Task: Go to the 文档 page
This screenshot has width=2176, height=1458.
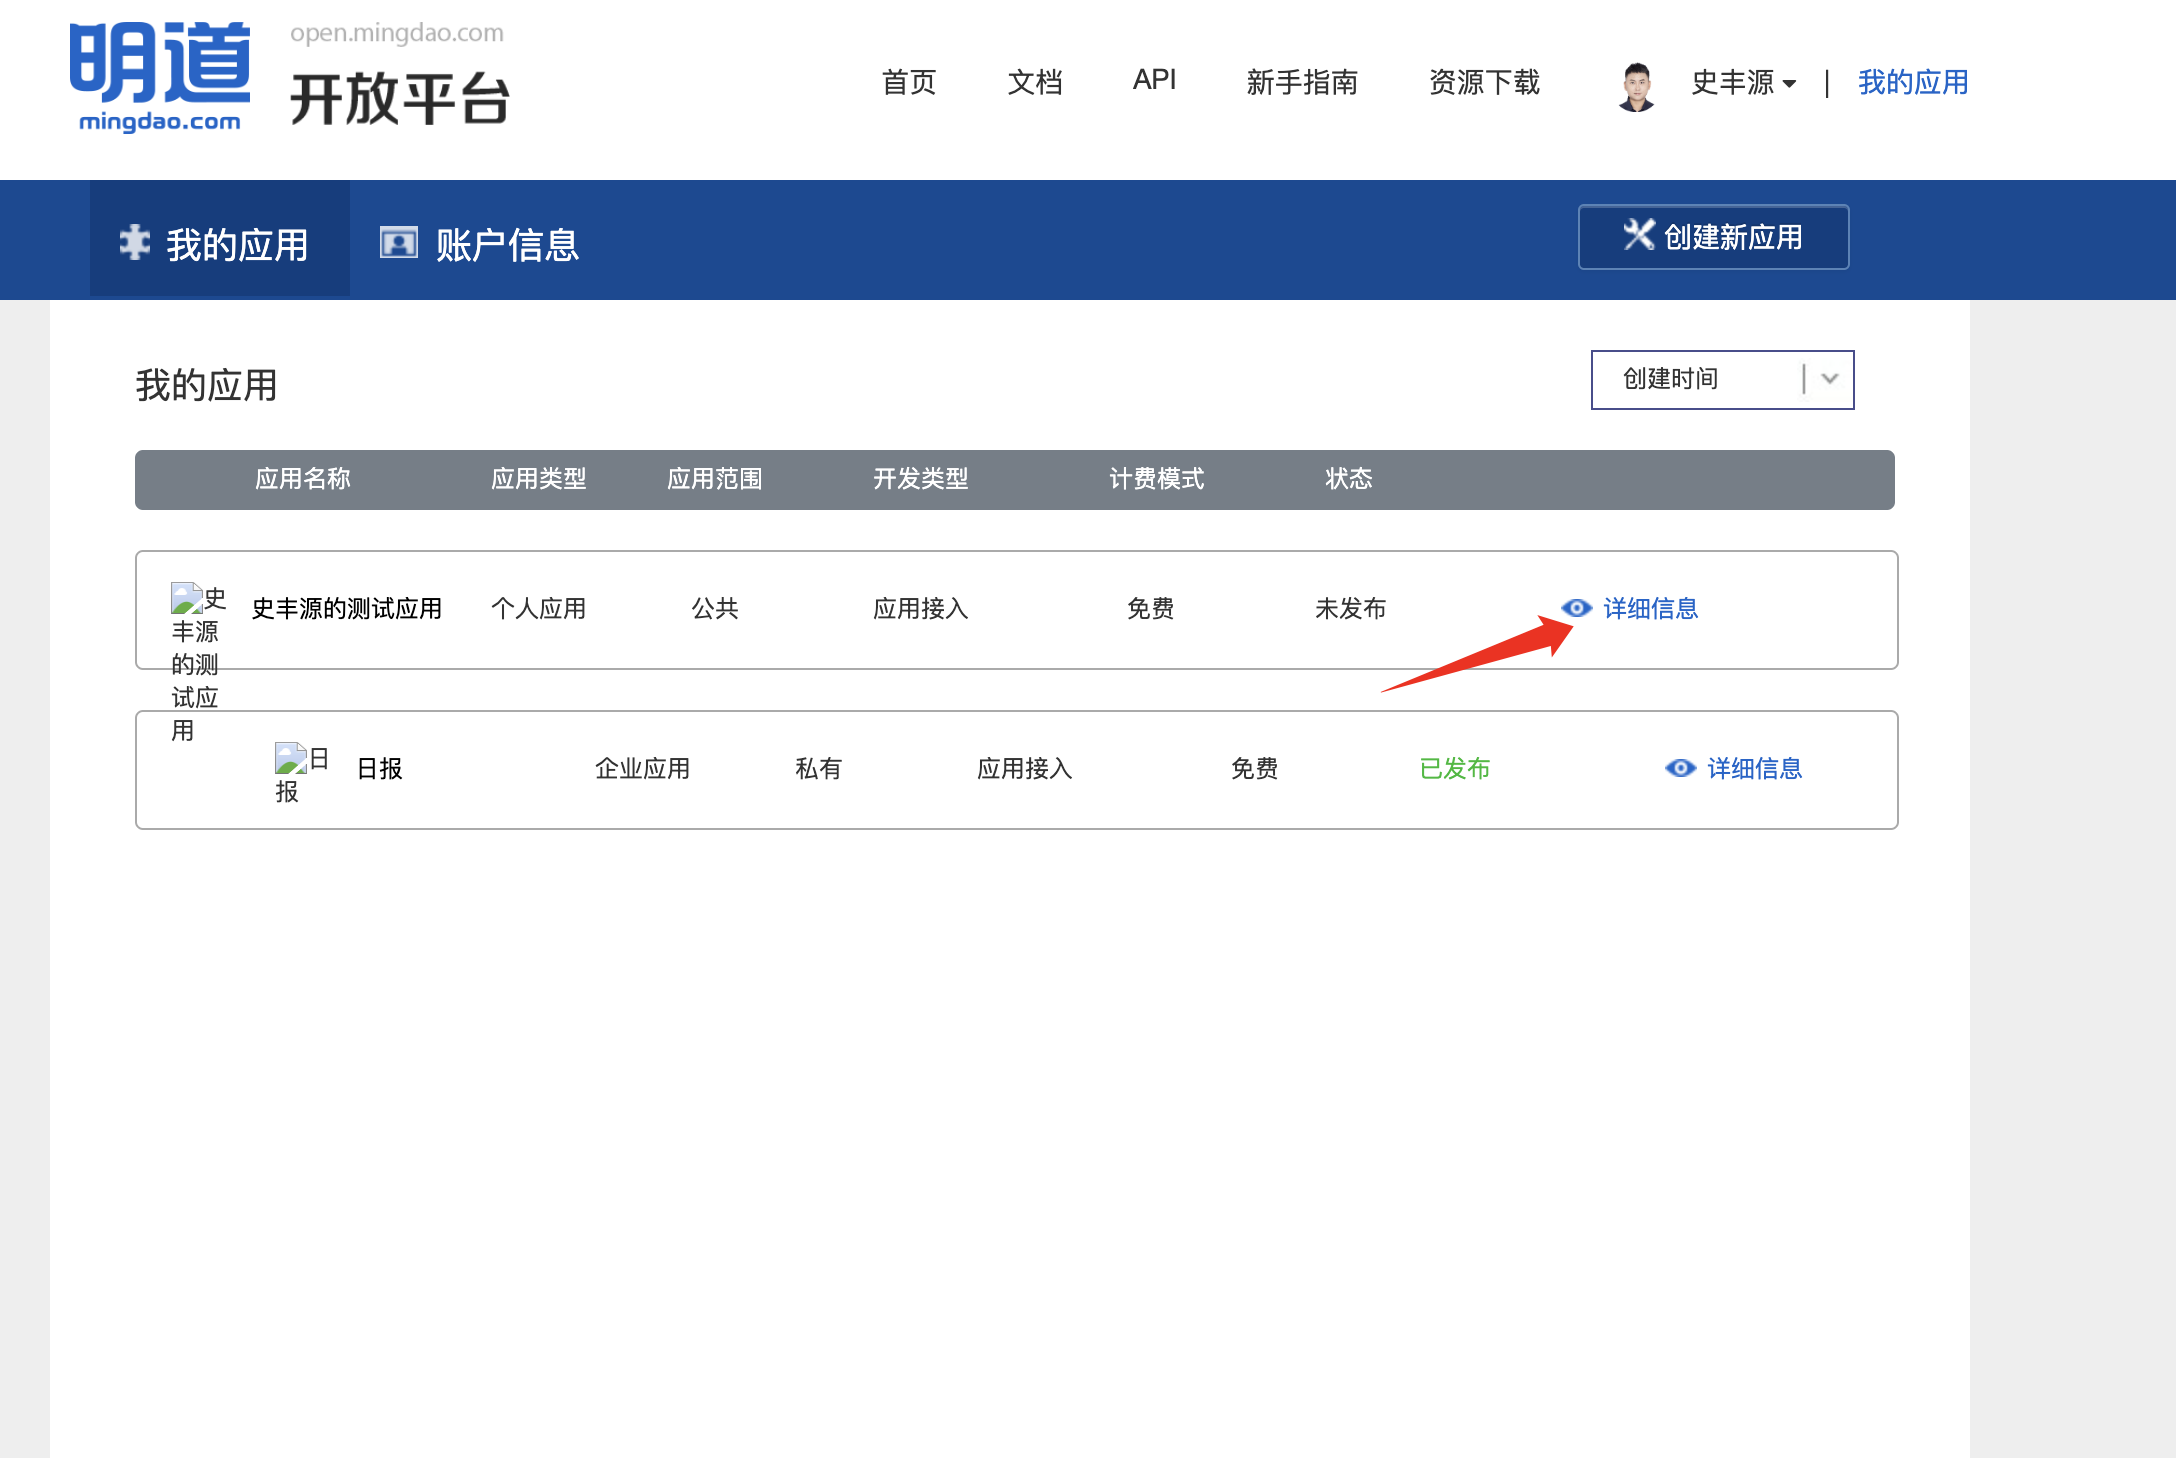Action: click(1034, 82)
